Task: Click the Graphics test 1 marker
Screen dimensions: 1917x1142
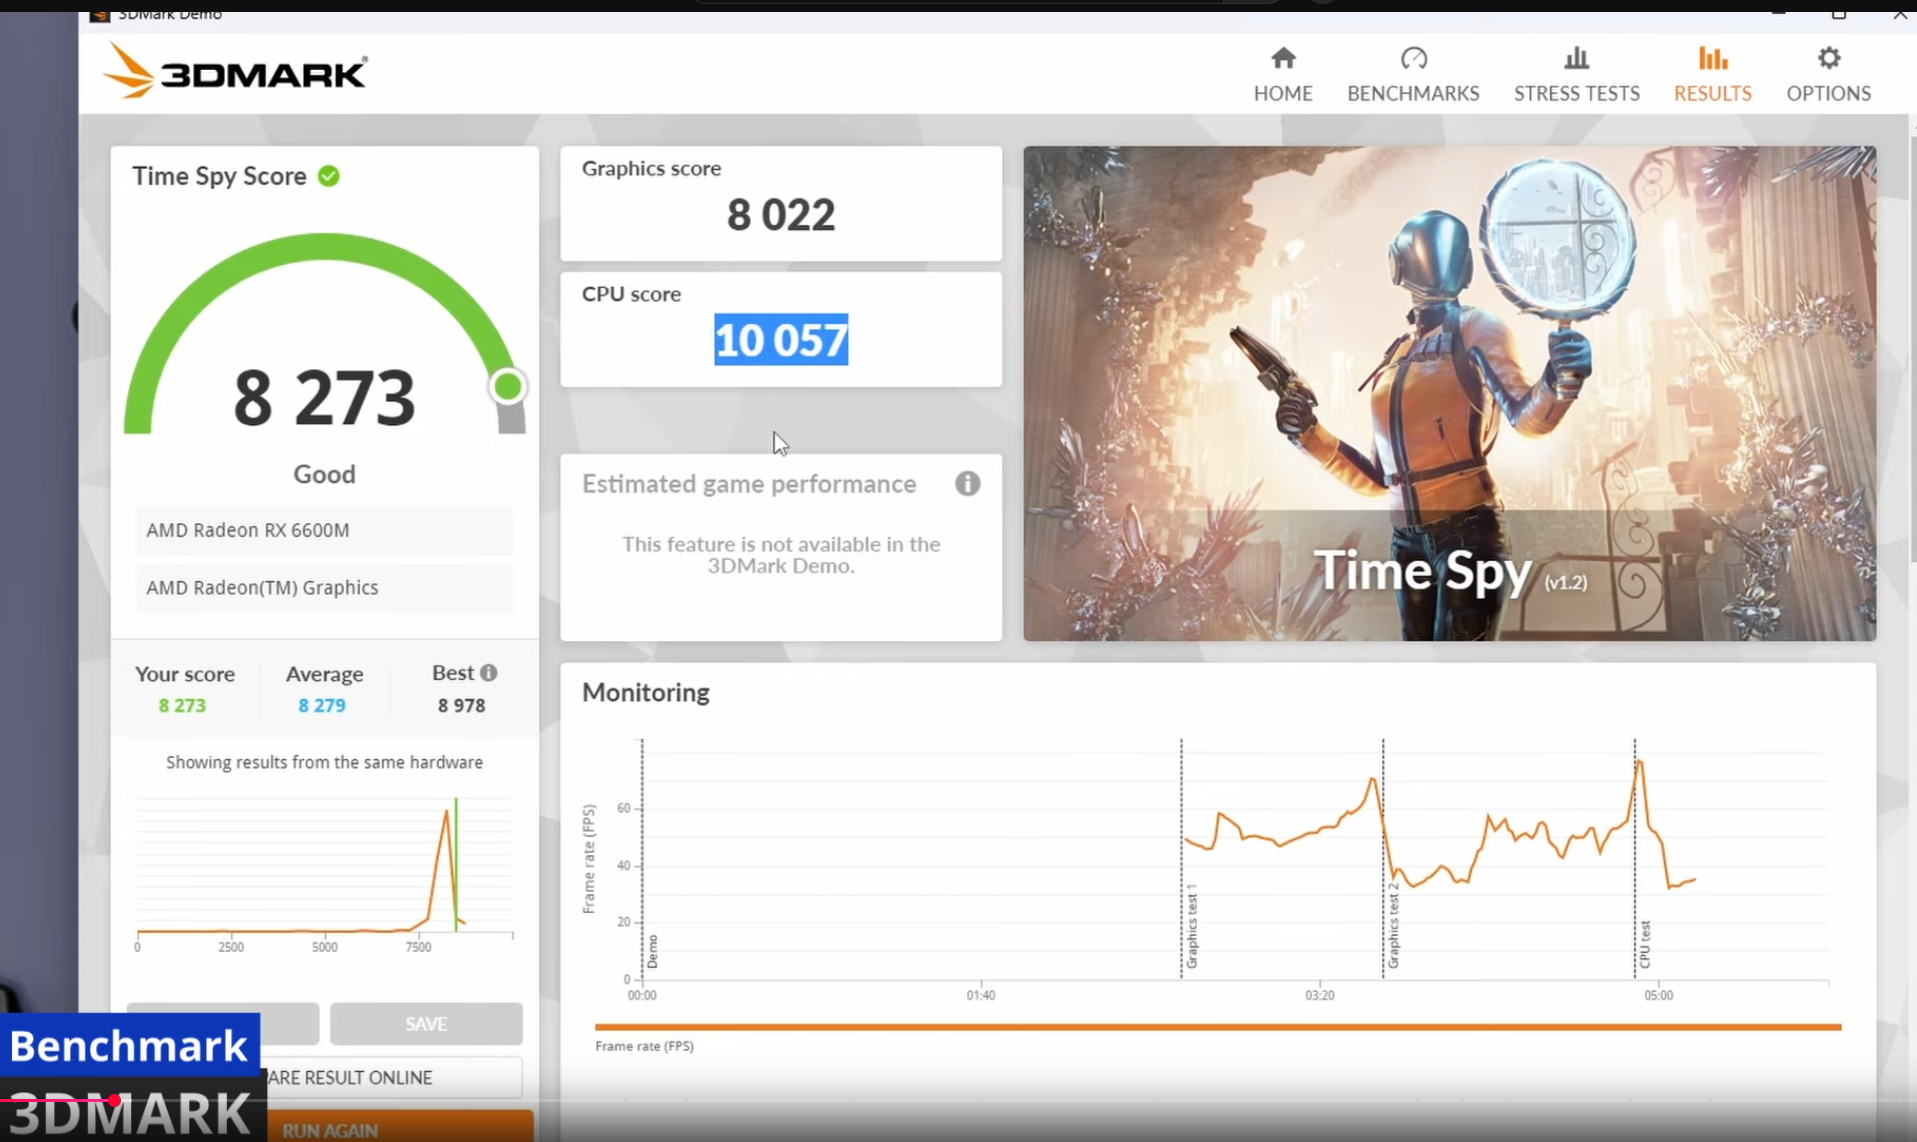Action: pyautogui.click(x=1191, y=925)
